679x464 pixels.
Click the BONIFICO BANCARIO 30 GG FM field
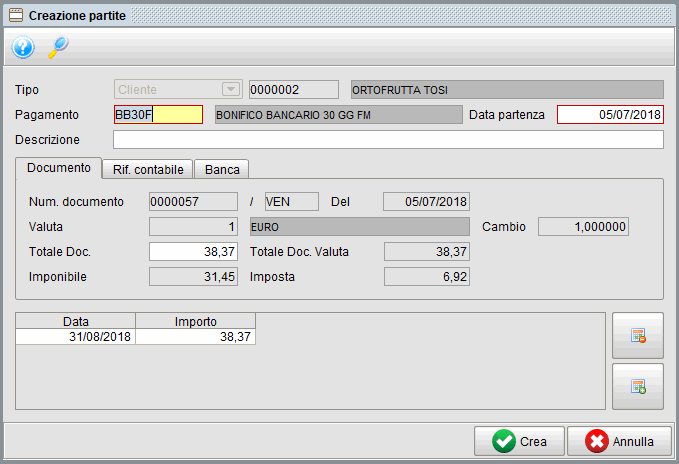tap(339, 115)
